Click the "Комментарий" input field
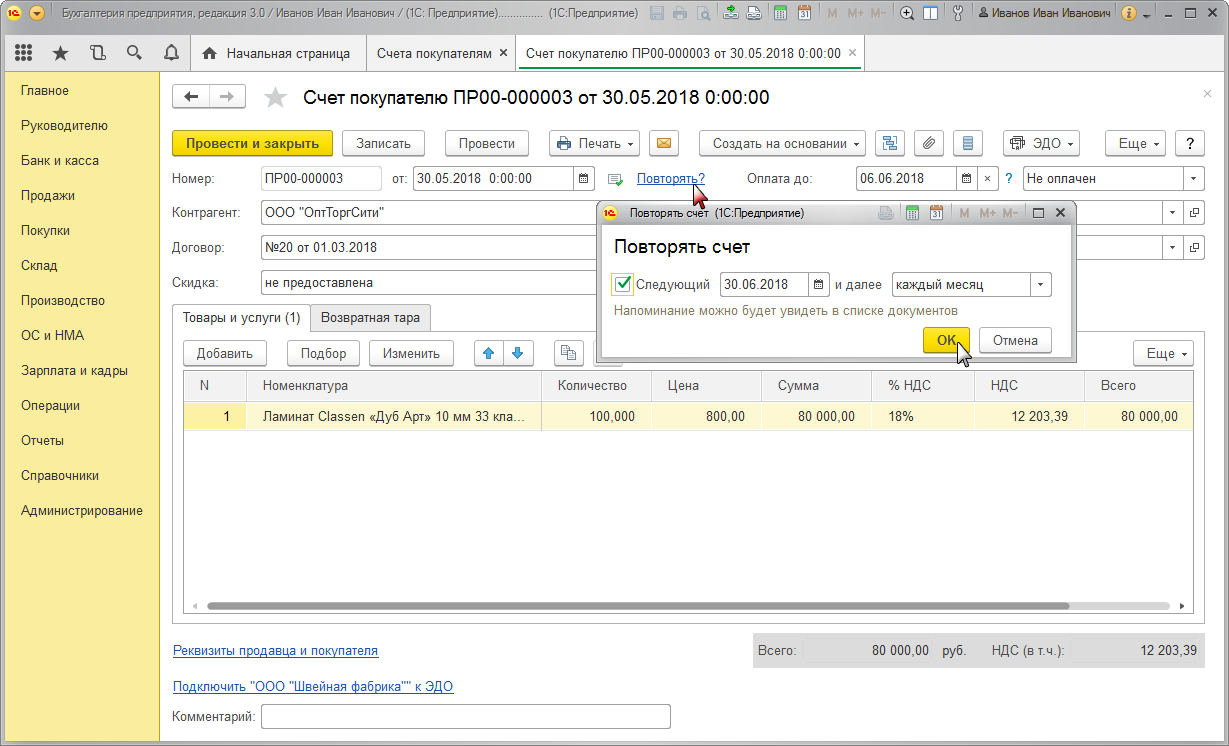 click(465, 716)
